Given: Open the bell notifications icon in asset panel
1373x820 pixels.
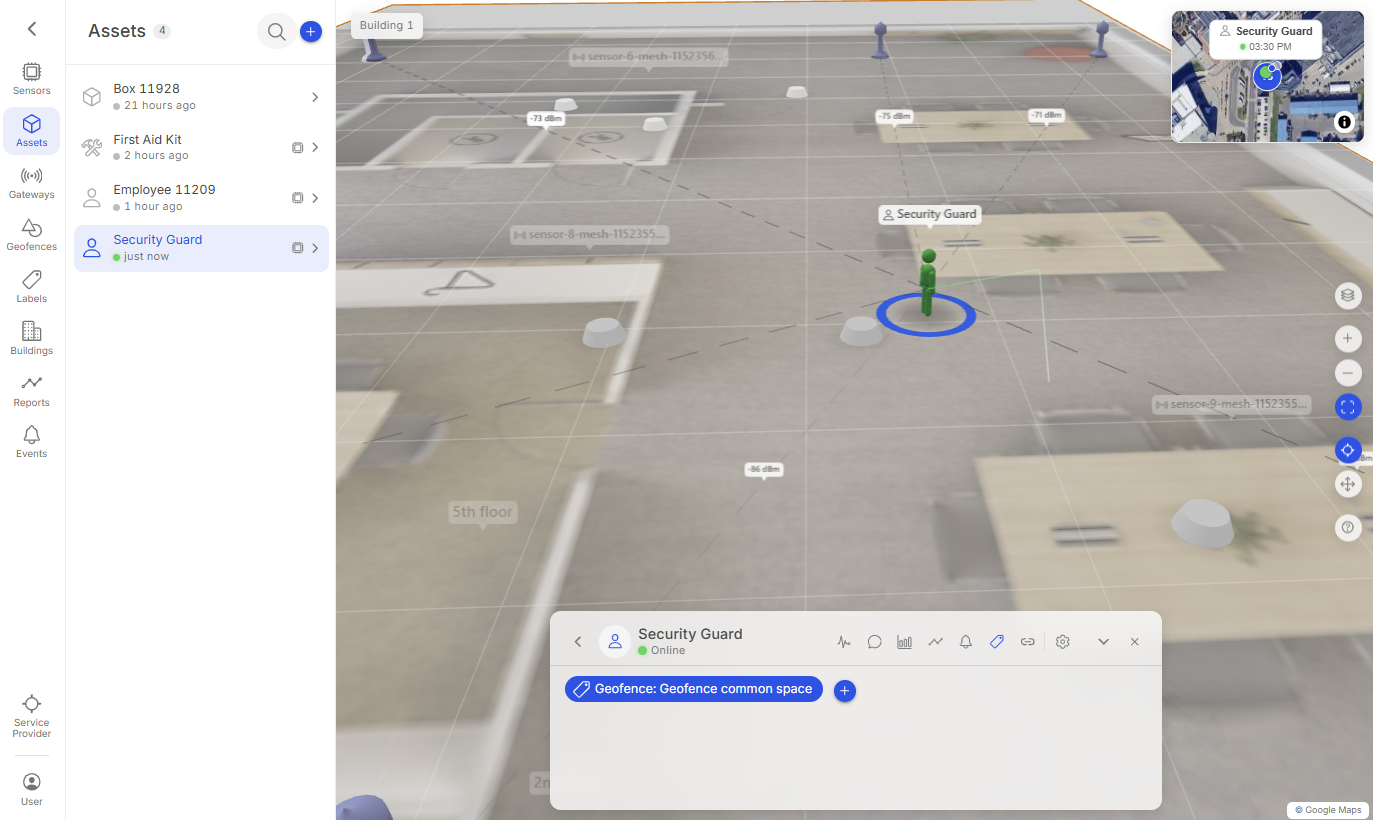Looking at the screenshot, I should click(x=966, y=642).
